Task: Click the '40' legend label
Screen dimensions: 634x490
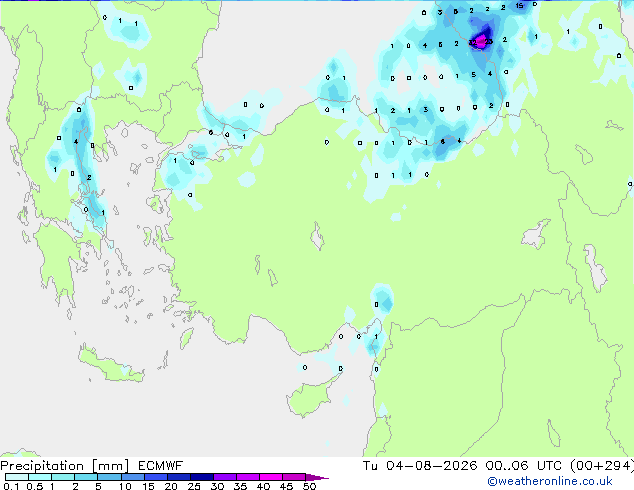Action: (263, 486)
